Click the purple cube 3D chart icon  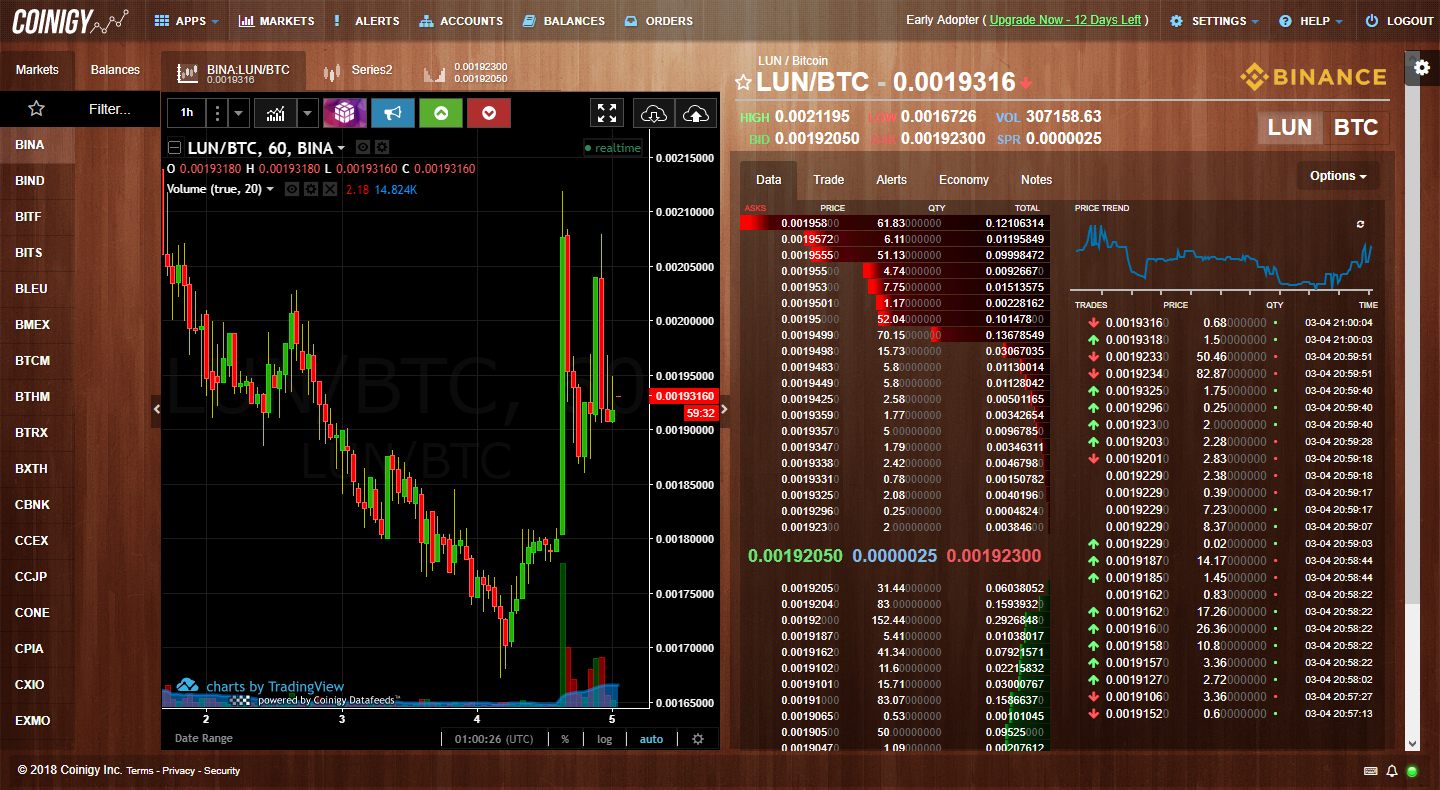point(344,113)
